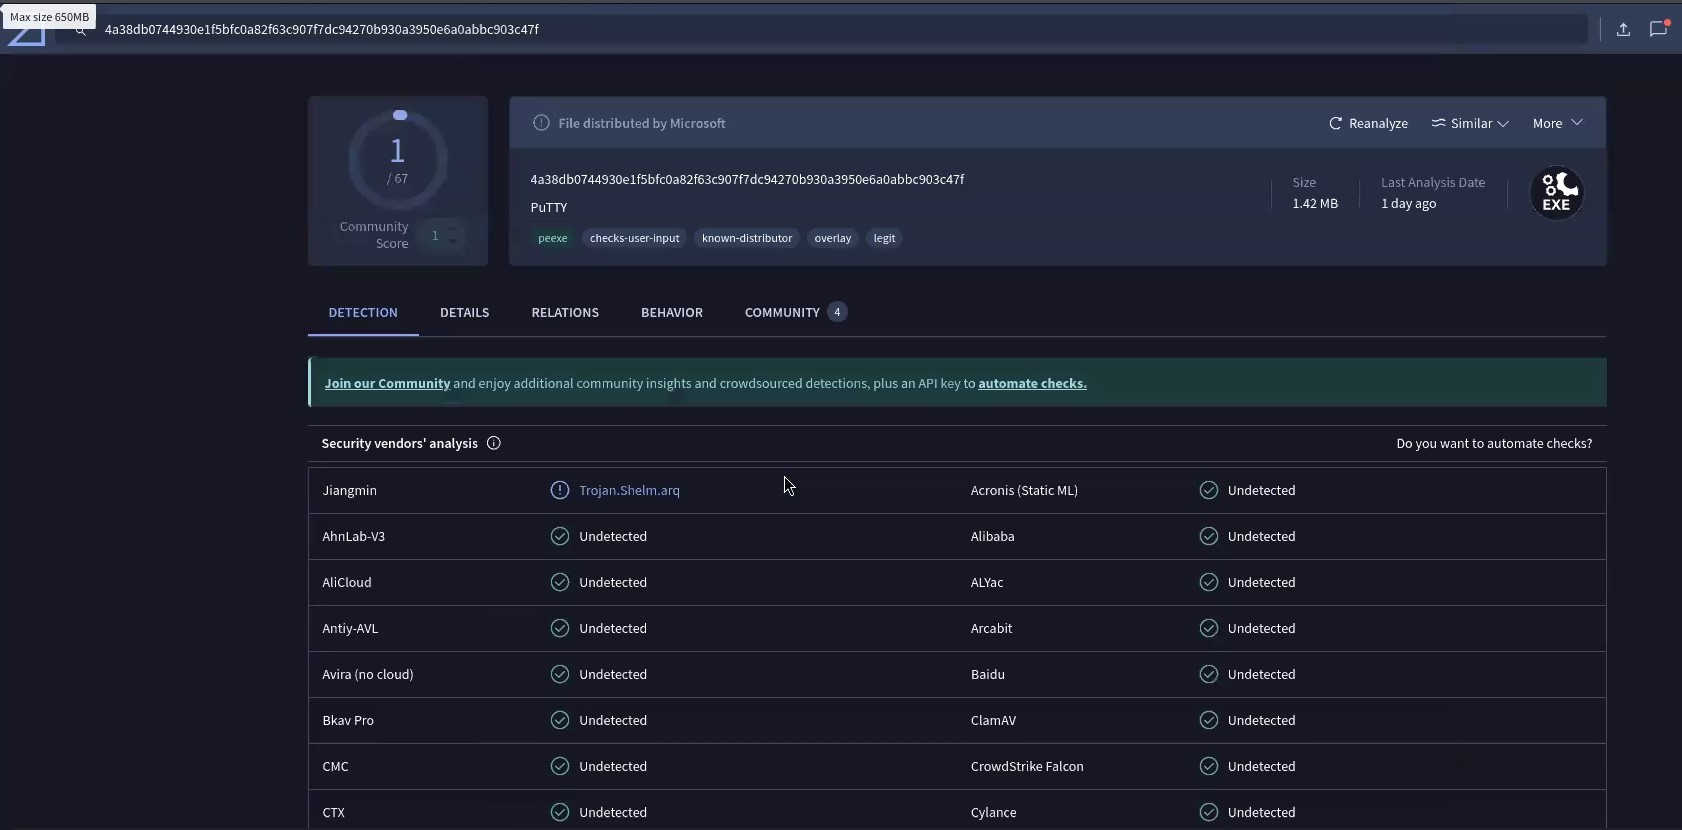1682x830 pixels.
Task: Click check icon in AhnLab-V3 row
Action: pos(560,536)
